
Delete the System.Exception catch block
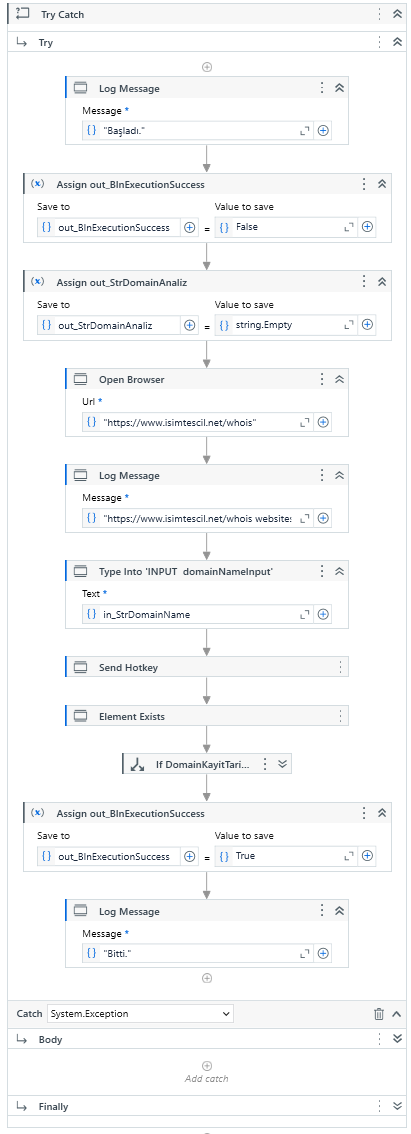click(x=378, y=1014)
